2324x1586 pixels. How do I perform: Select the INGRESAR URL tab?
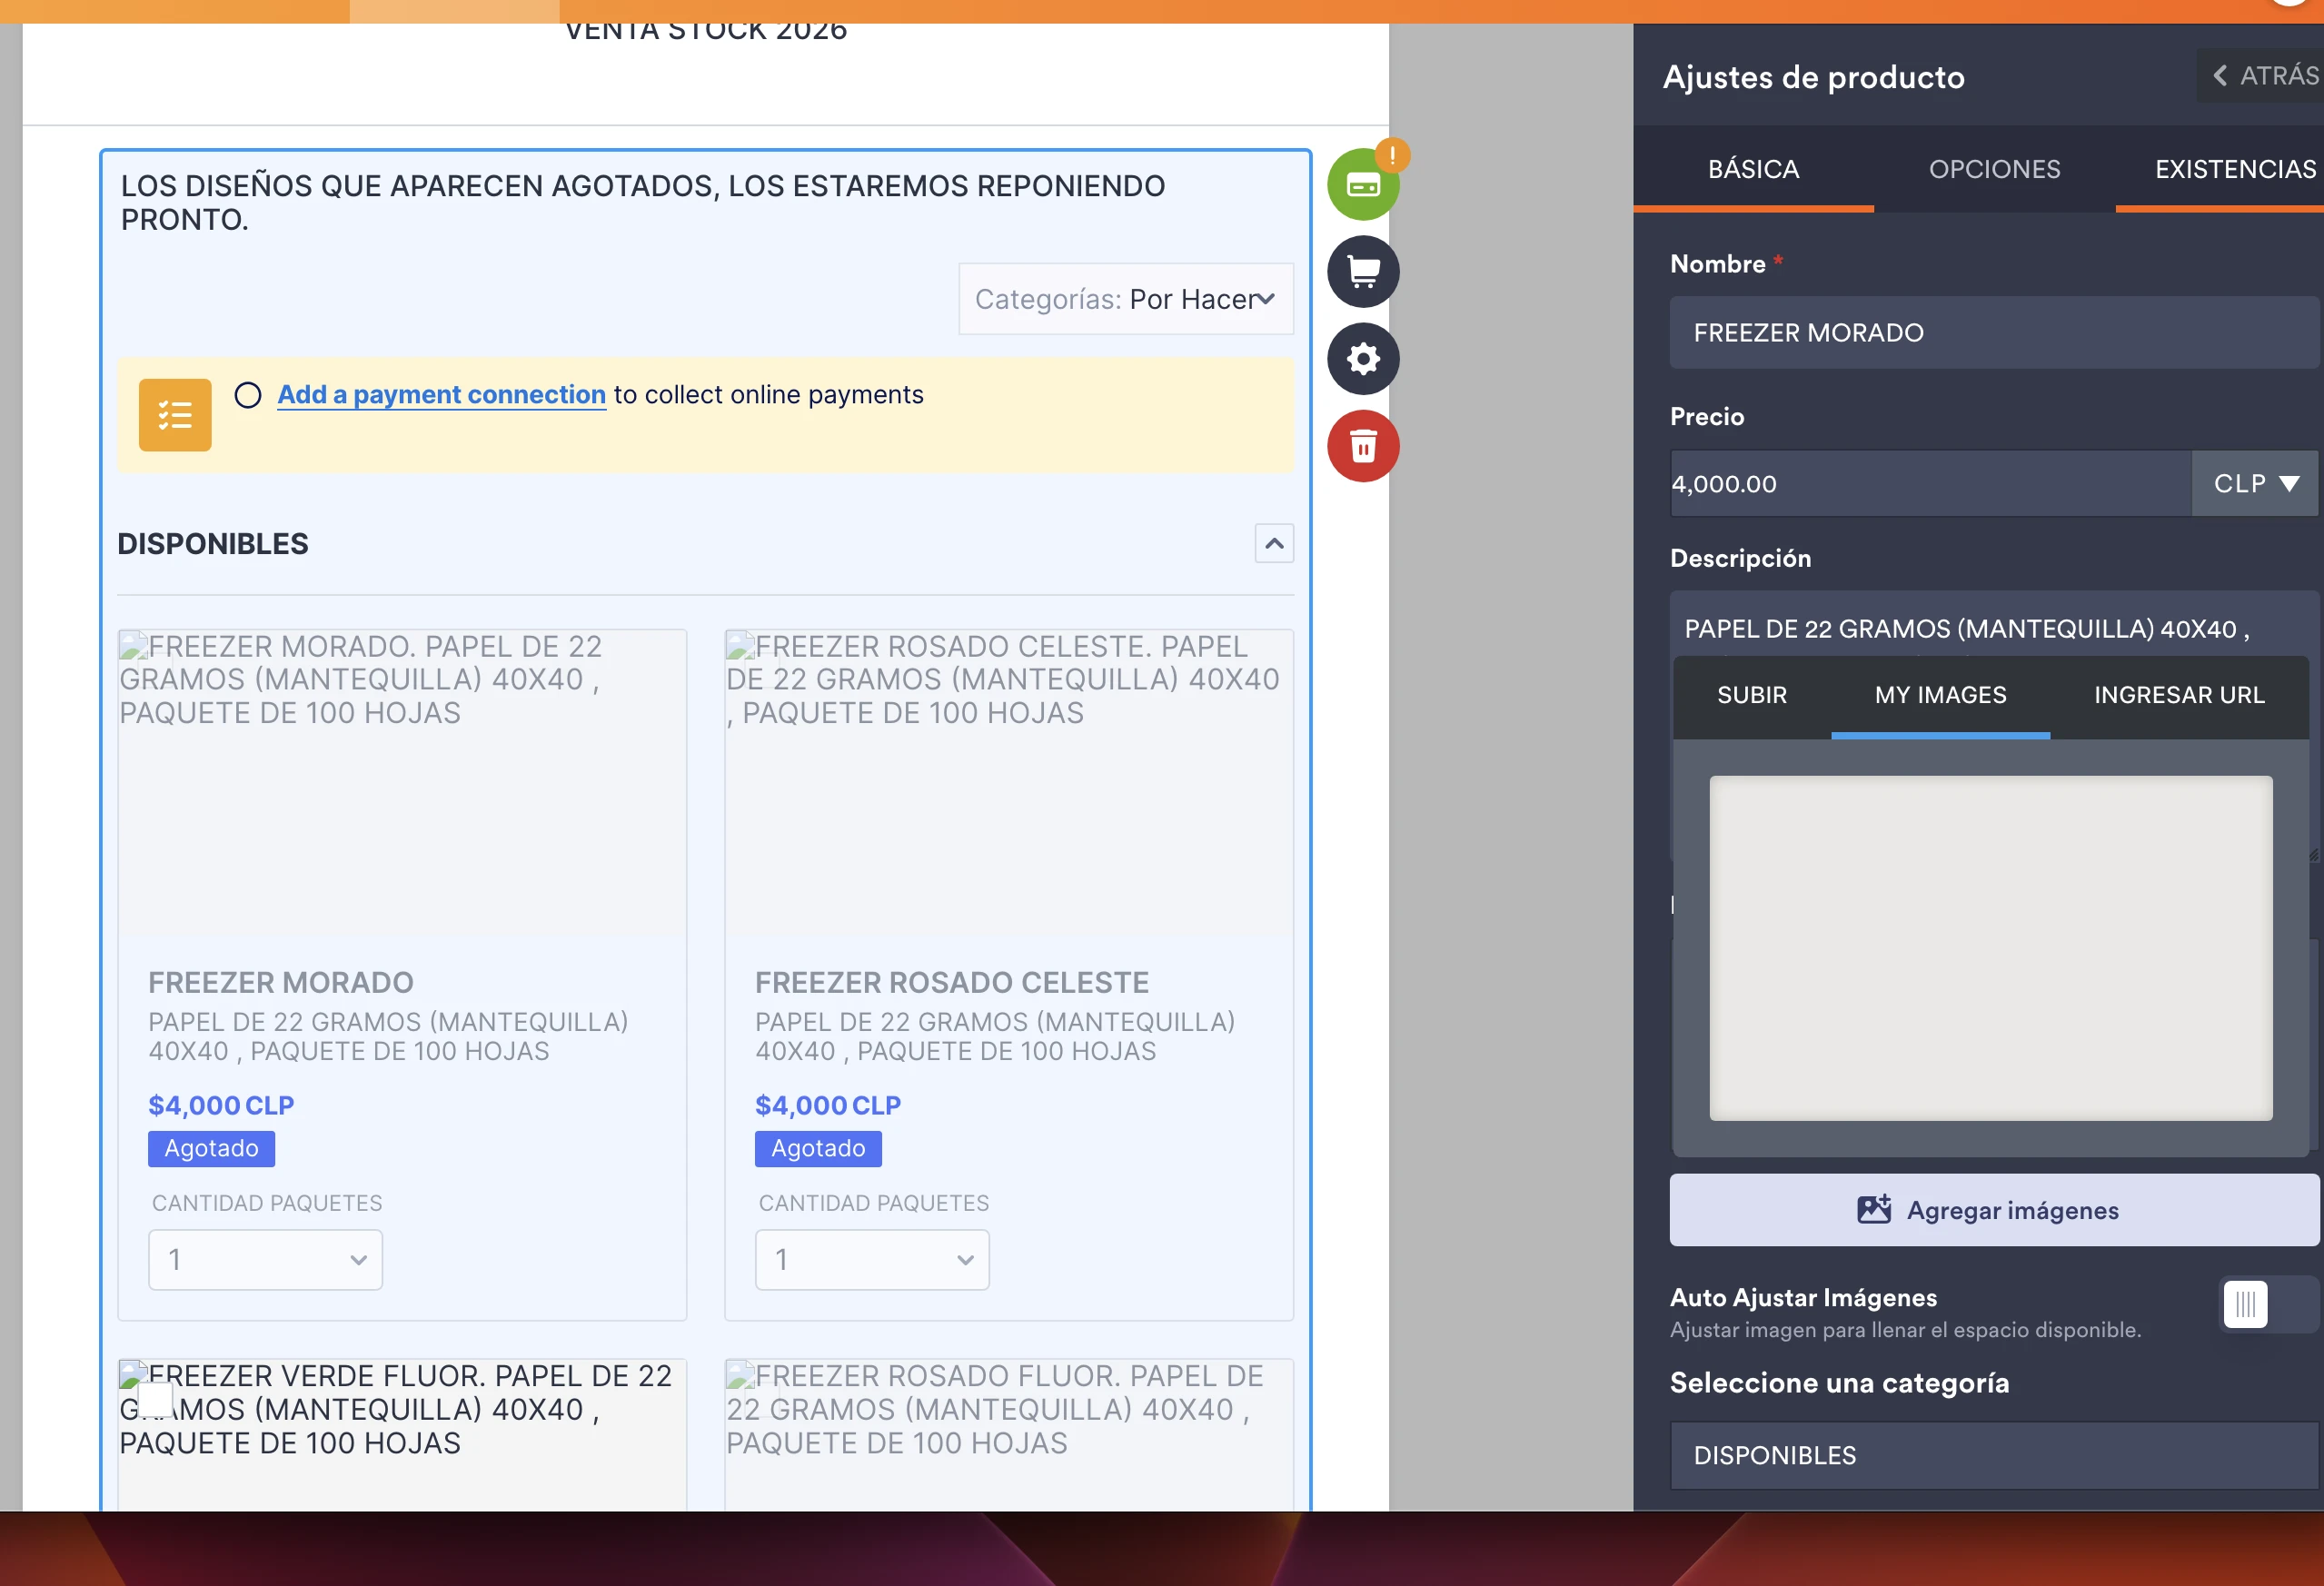(2179, 695)
